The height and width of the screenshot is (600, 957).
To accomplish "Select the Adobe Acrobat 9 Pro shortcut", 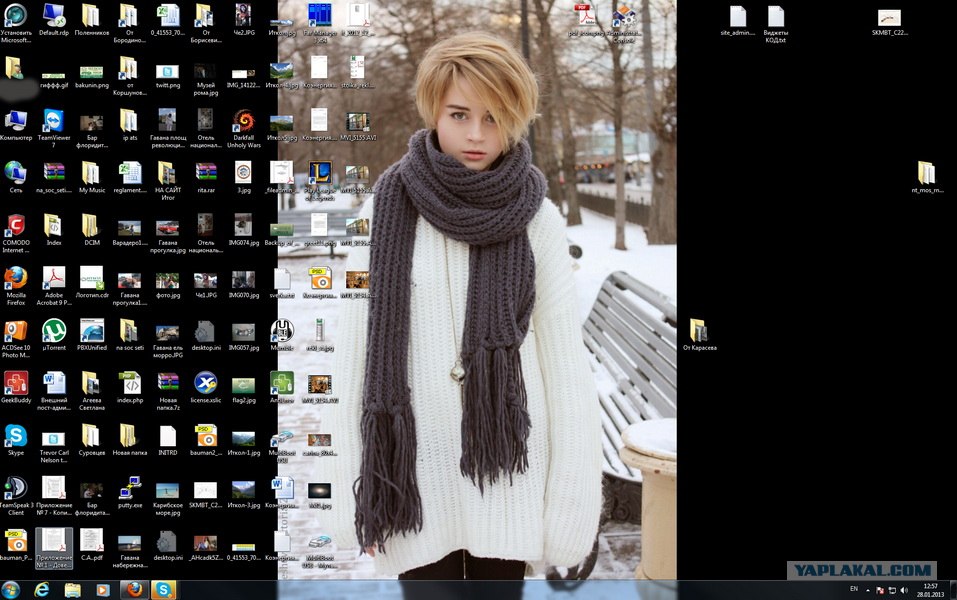I will 53,278.
